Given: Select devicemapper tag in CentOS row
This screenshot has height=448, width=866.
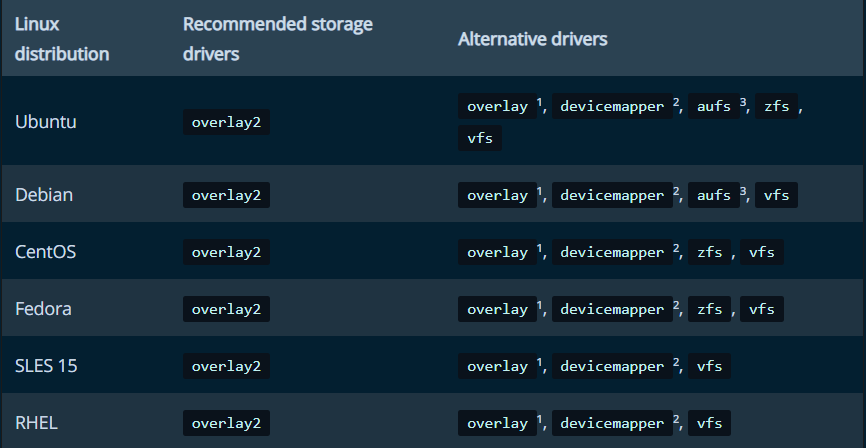Looking at the screenshot, I should tap(612, 252).
